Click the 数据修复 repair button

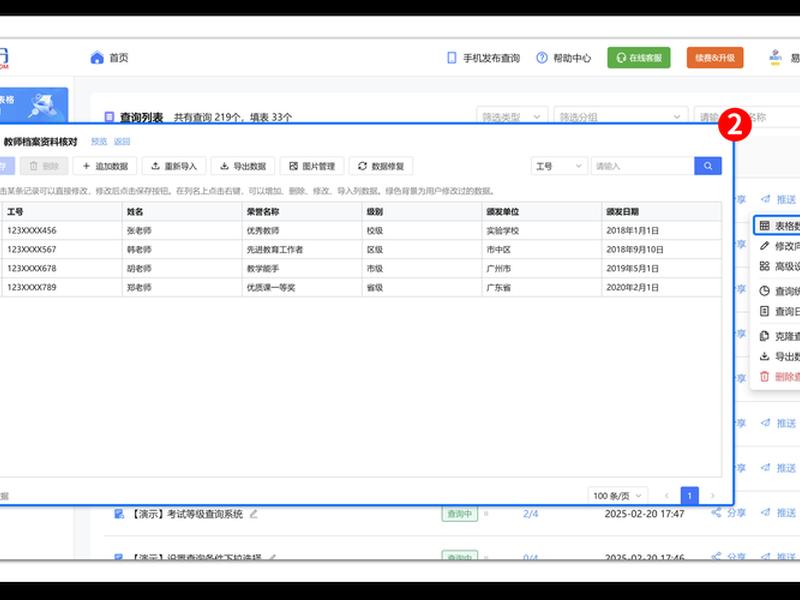coord(381,166)
